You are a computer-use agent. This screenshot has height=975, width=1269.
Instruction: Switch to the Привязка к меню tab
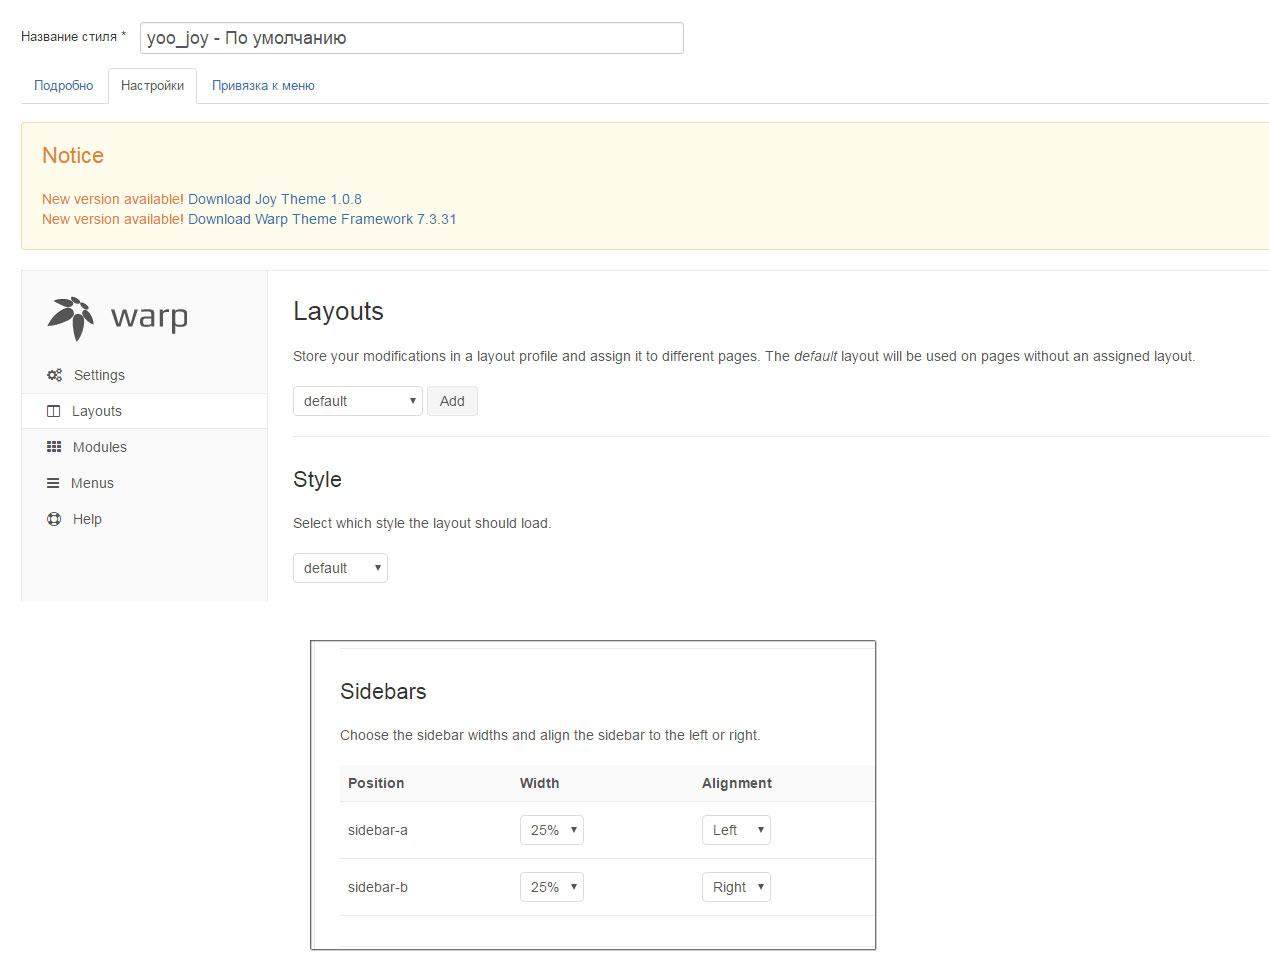[x=263, y=86]
